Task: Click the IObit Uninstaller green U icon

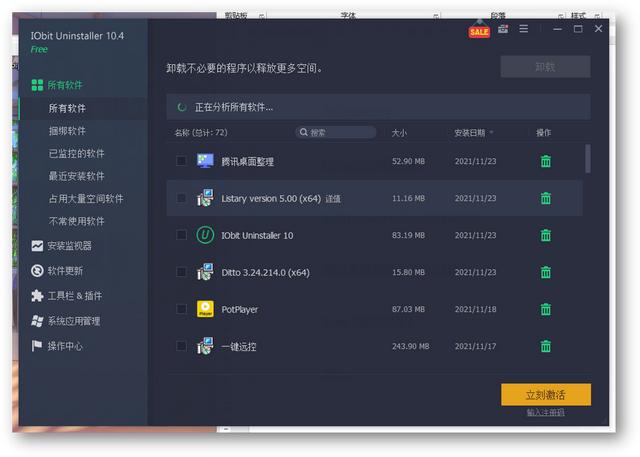Action: click(205, 235)
